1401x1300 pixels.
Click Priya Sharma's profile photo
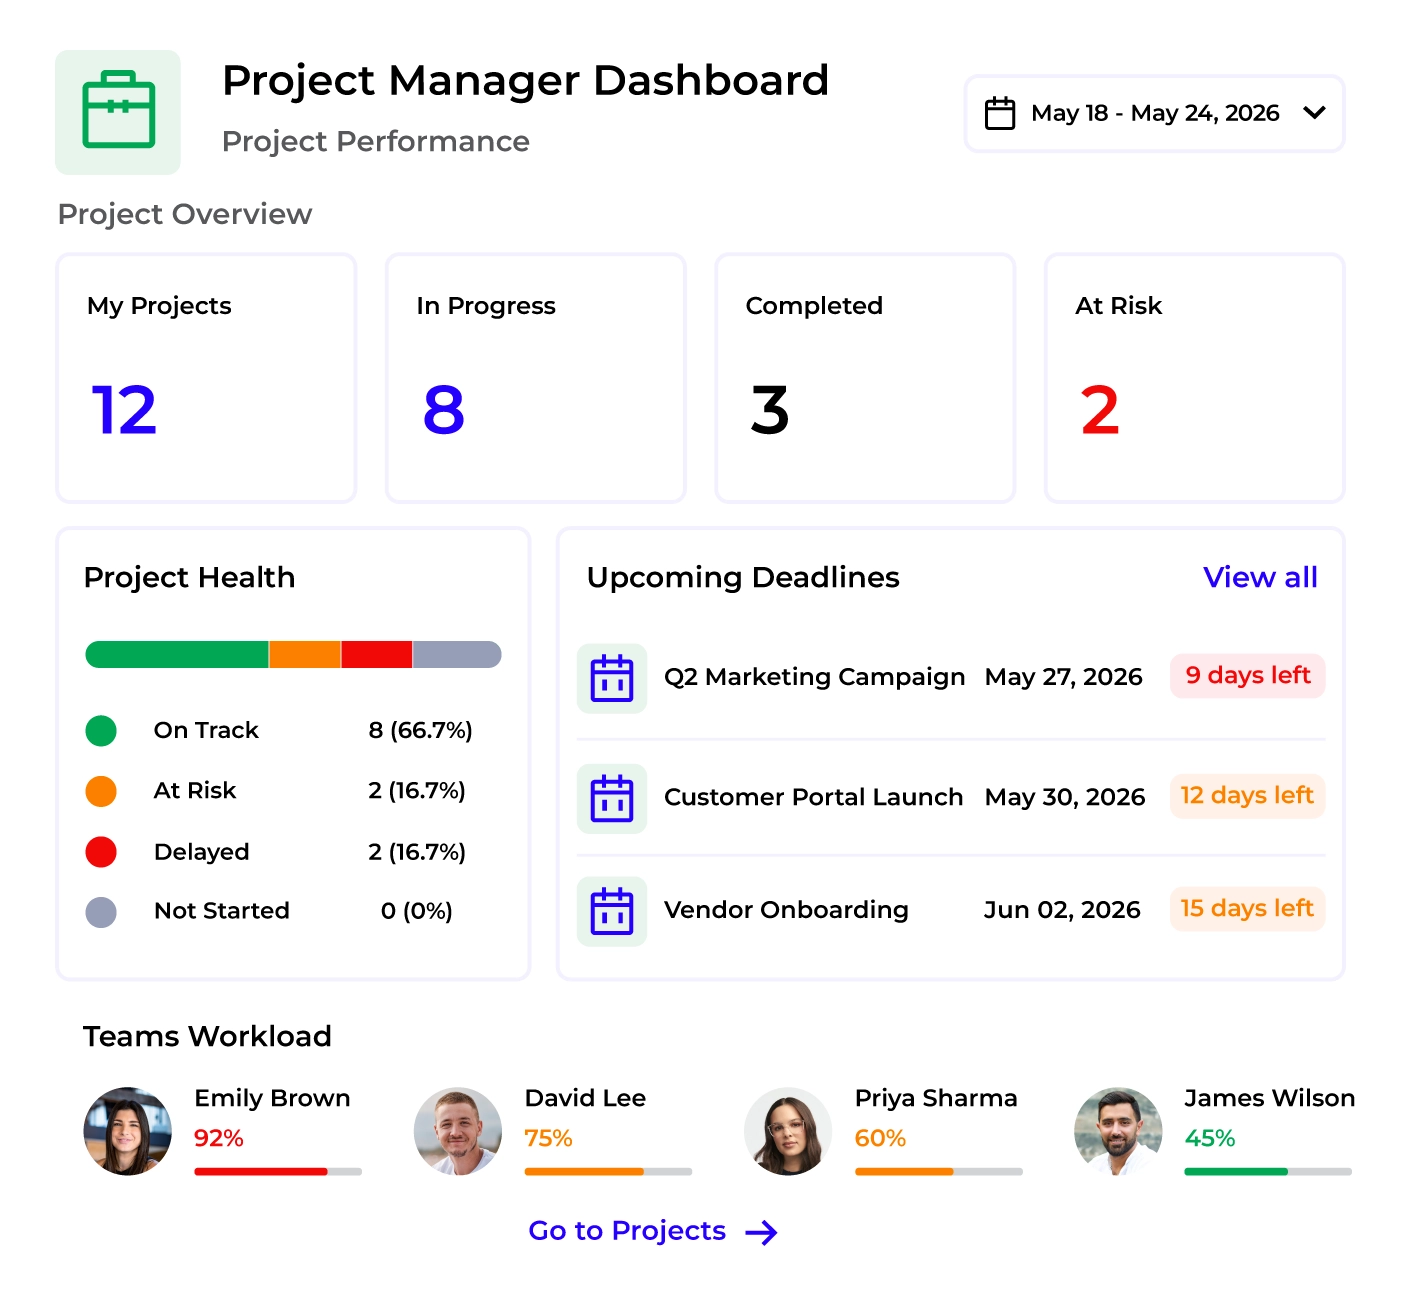tap(788, 1131)
